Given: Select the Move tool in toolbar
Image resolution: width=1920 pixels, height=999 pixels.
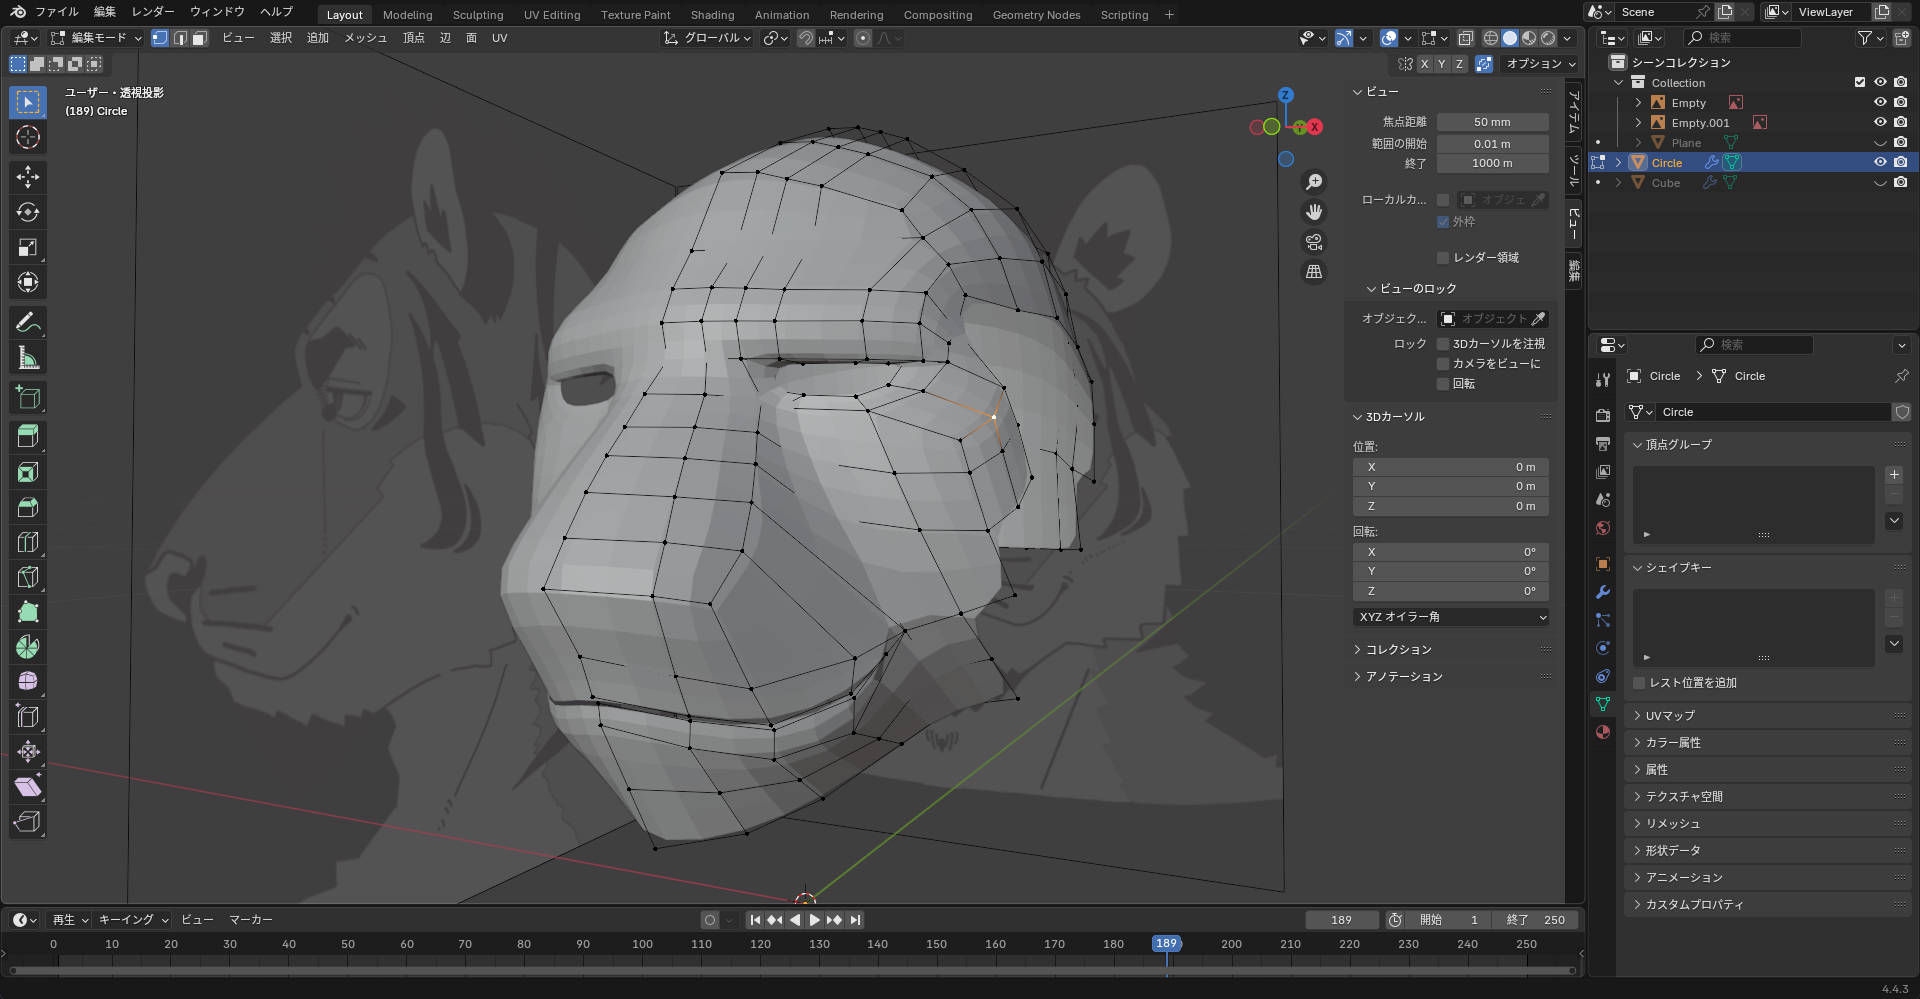Looking at the screenshot, I should tap(28, 177).
